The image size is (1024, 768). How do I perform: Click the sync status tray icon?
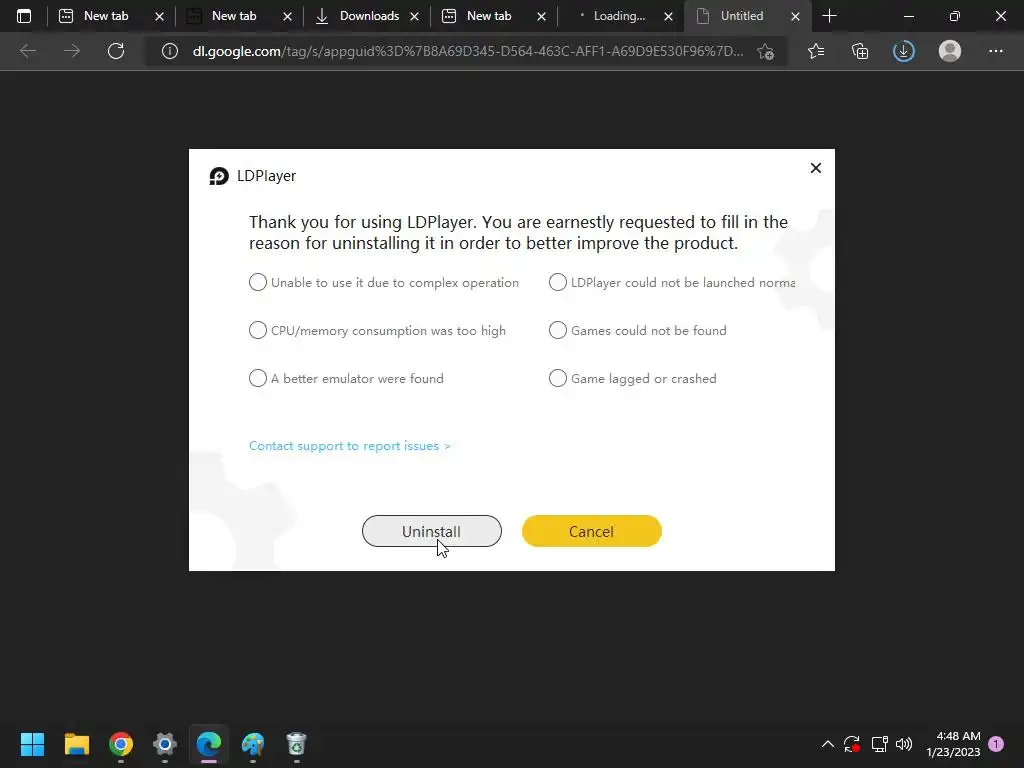pyautogui.click(x=852, y=744)
